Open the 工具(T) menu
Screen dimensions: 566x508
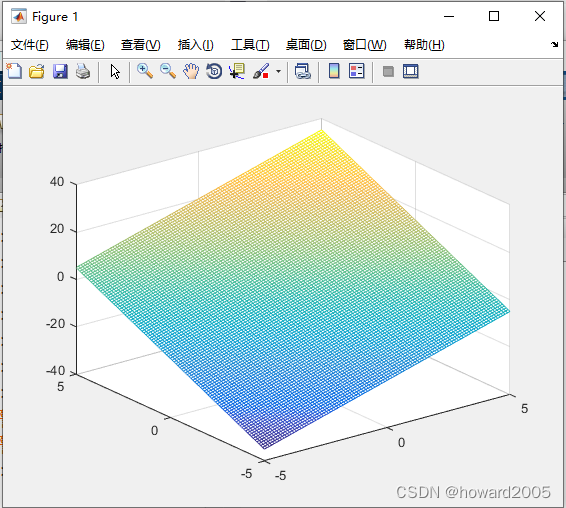click(x=250, y=45)
